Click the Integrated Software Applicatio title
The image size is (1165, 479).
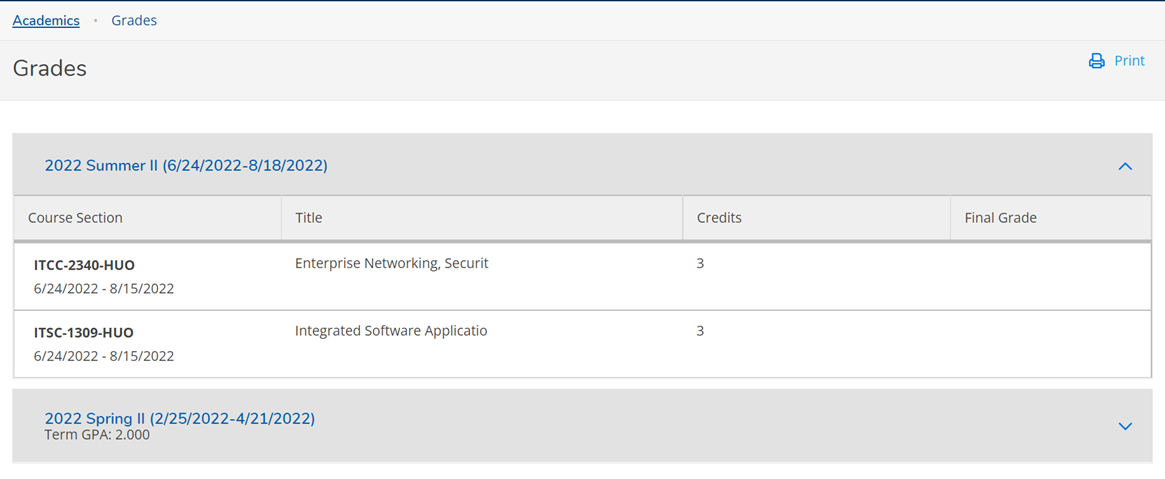(391, 330)
